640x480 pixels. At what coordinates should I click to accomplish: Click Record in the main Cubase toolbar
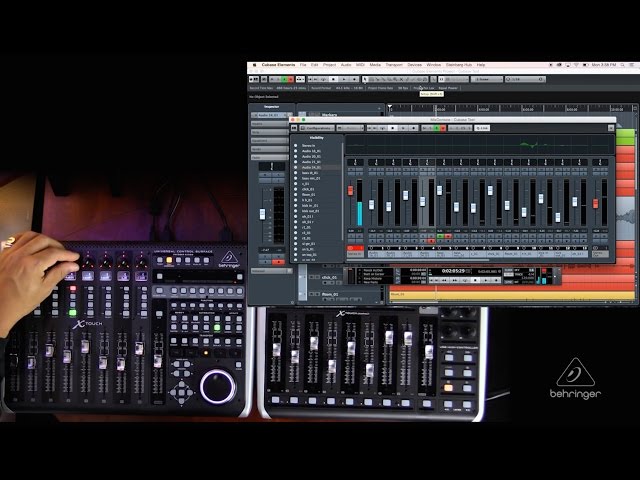pos(354,79)
